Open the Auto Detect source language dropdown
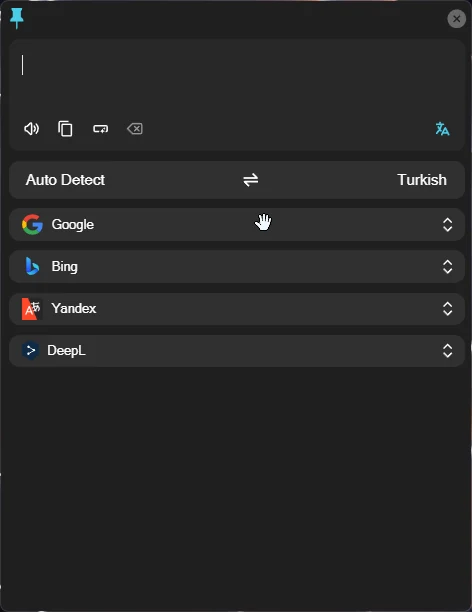This screenshot has width=472, height=612. (x=65, y=180)
